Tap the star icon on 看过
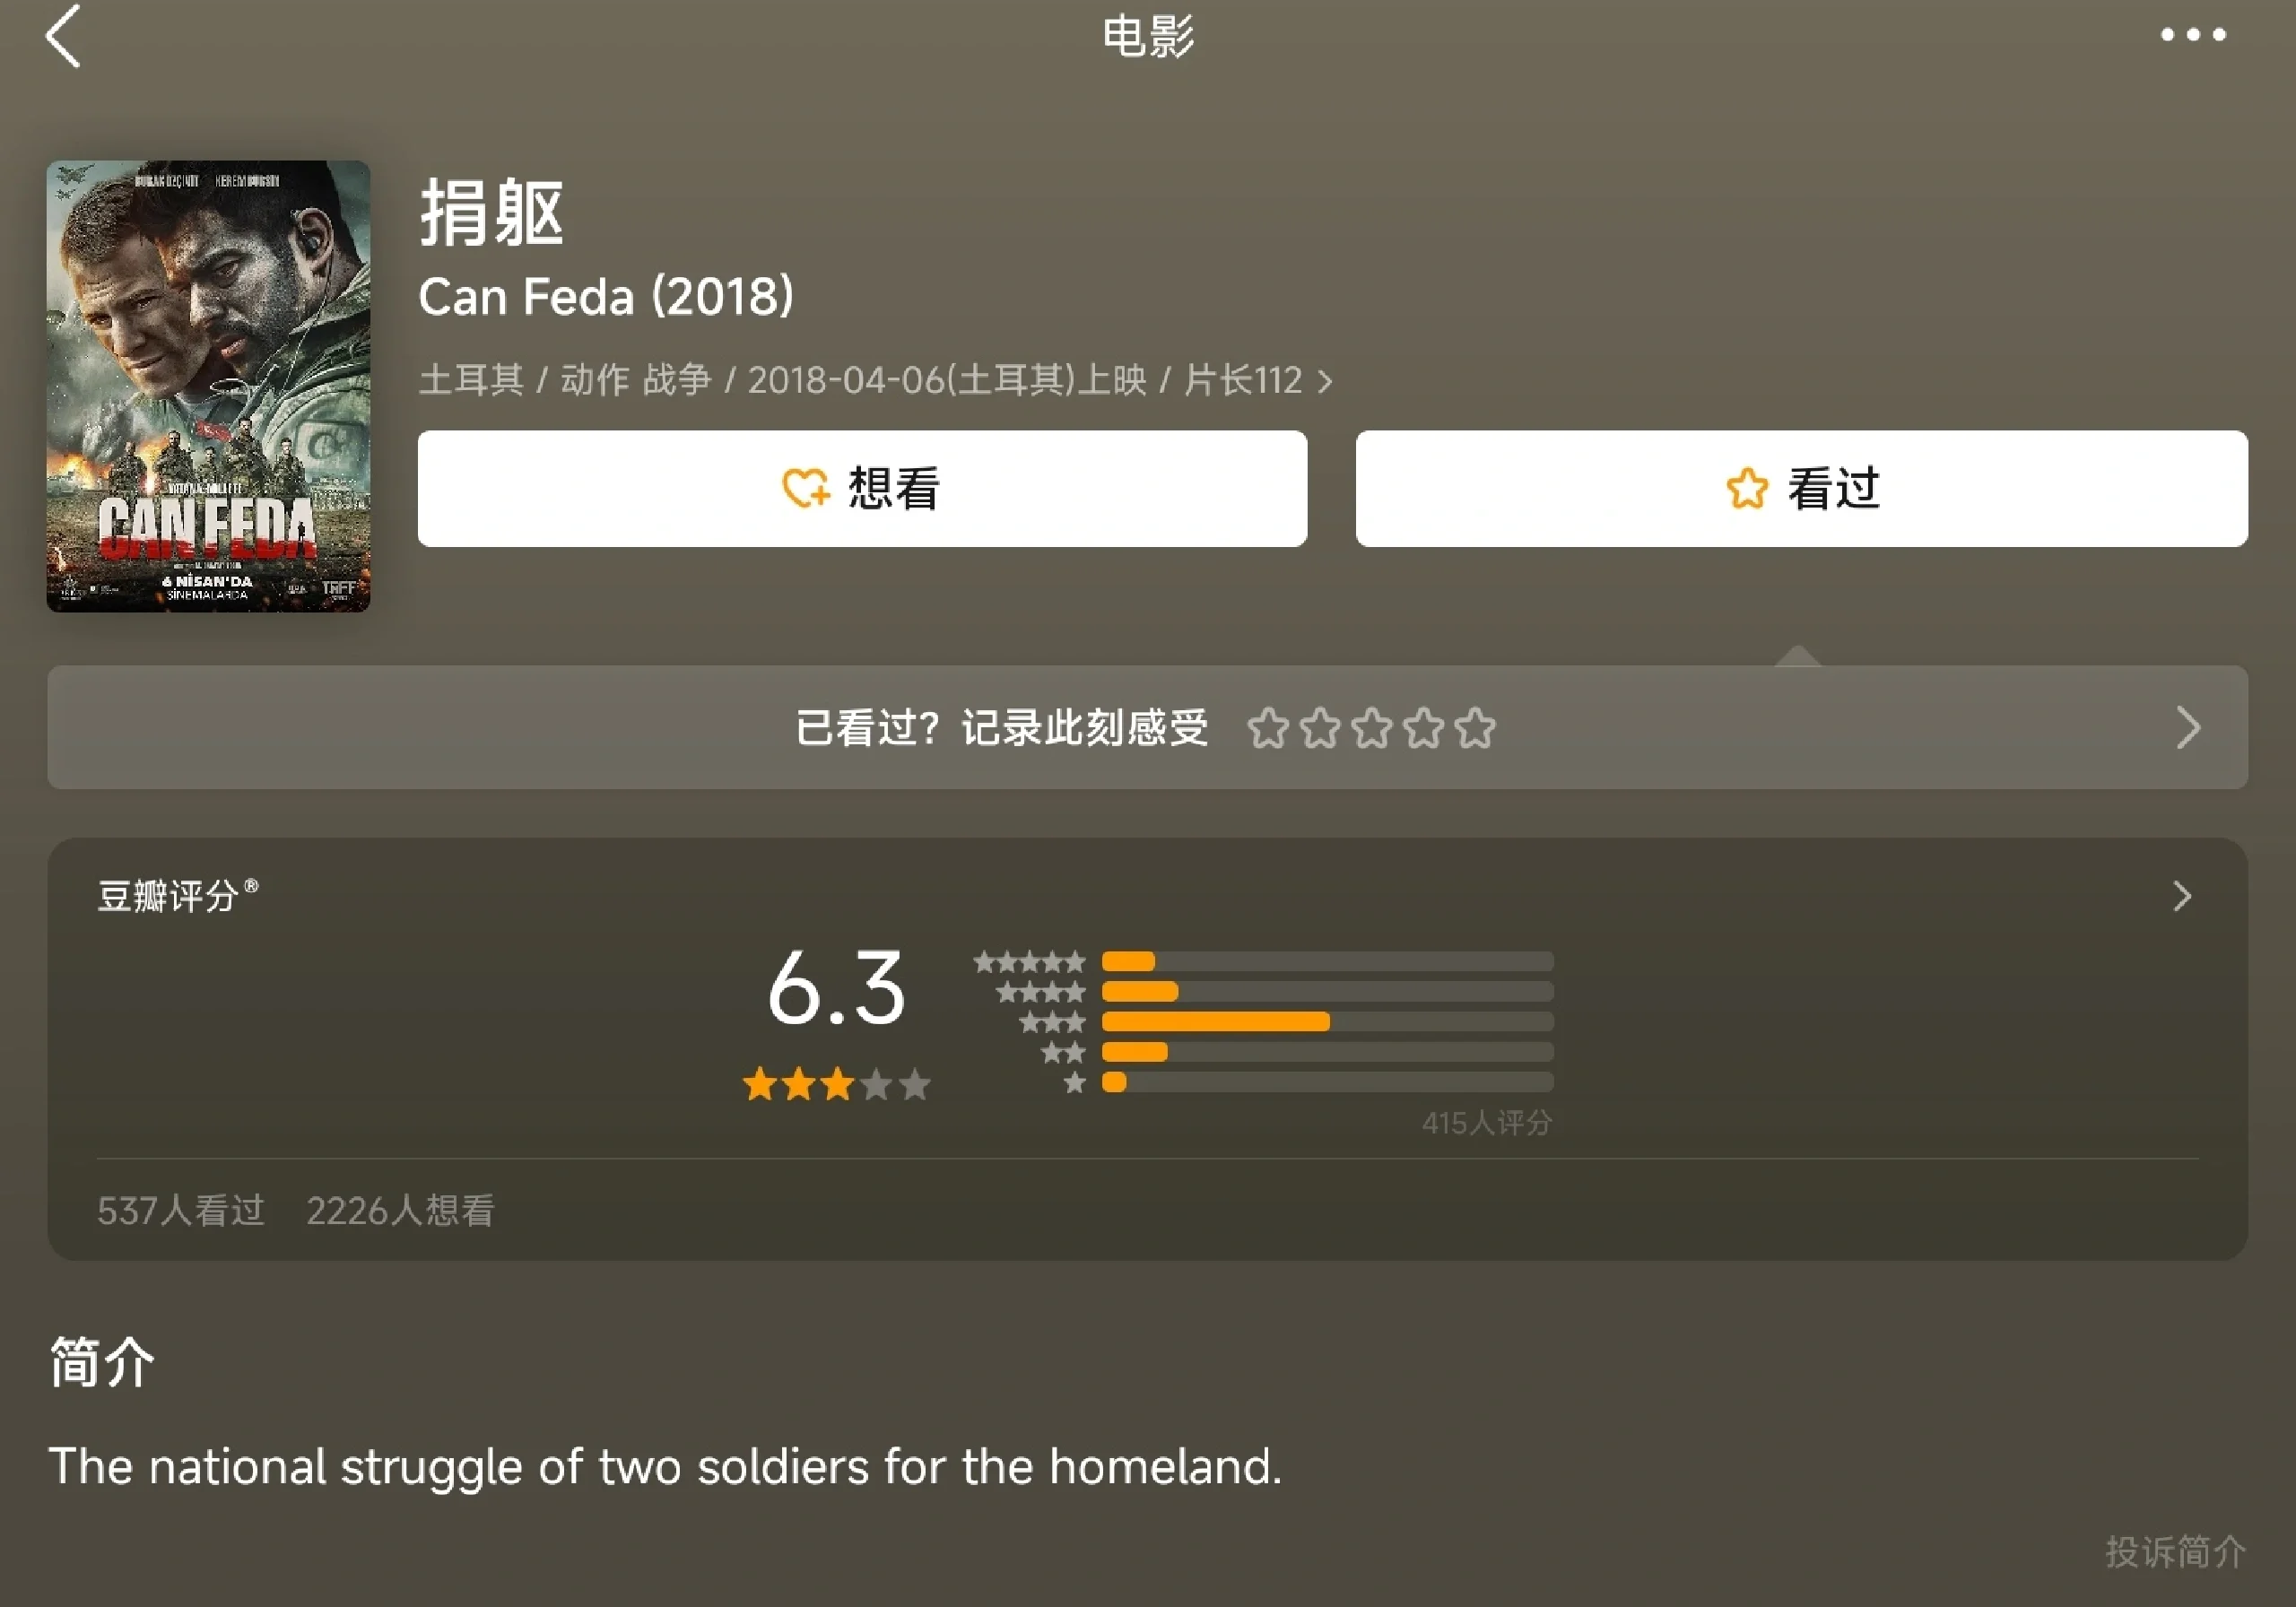Viewport: 2296px width, 1607px height. pos(1747,488)
